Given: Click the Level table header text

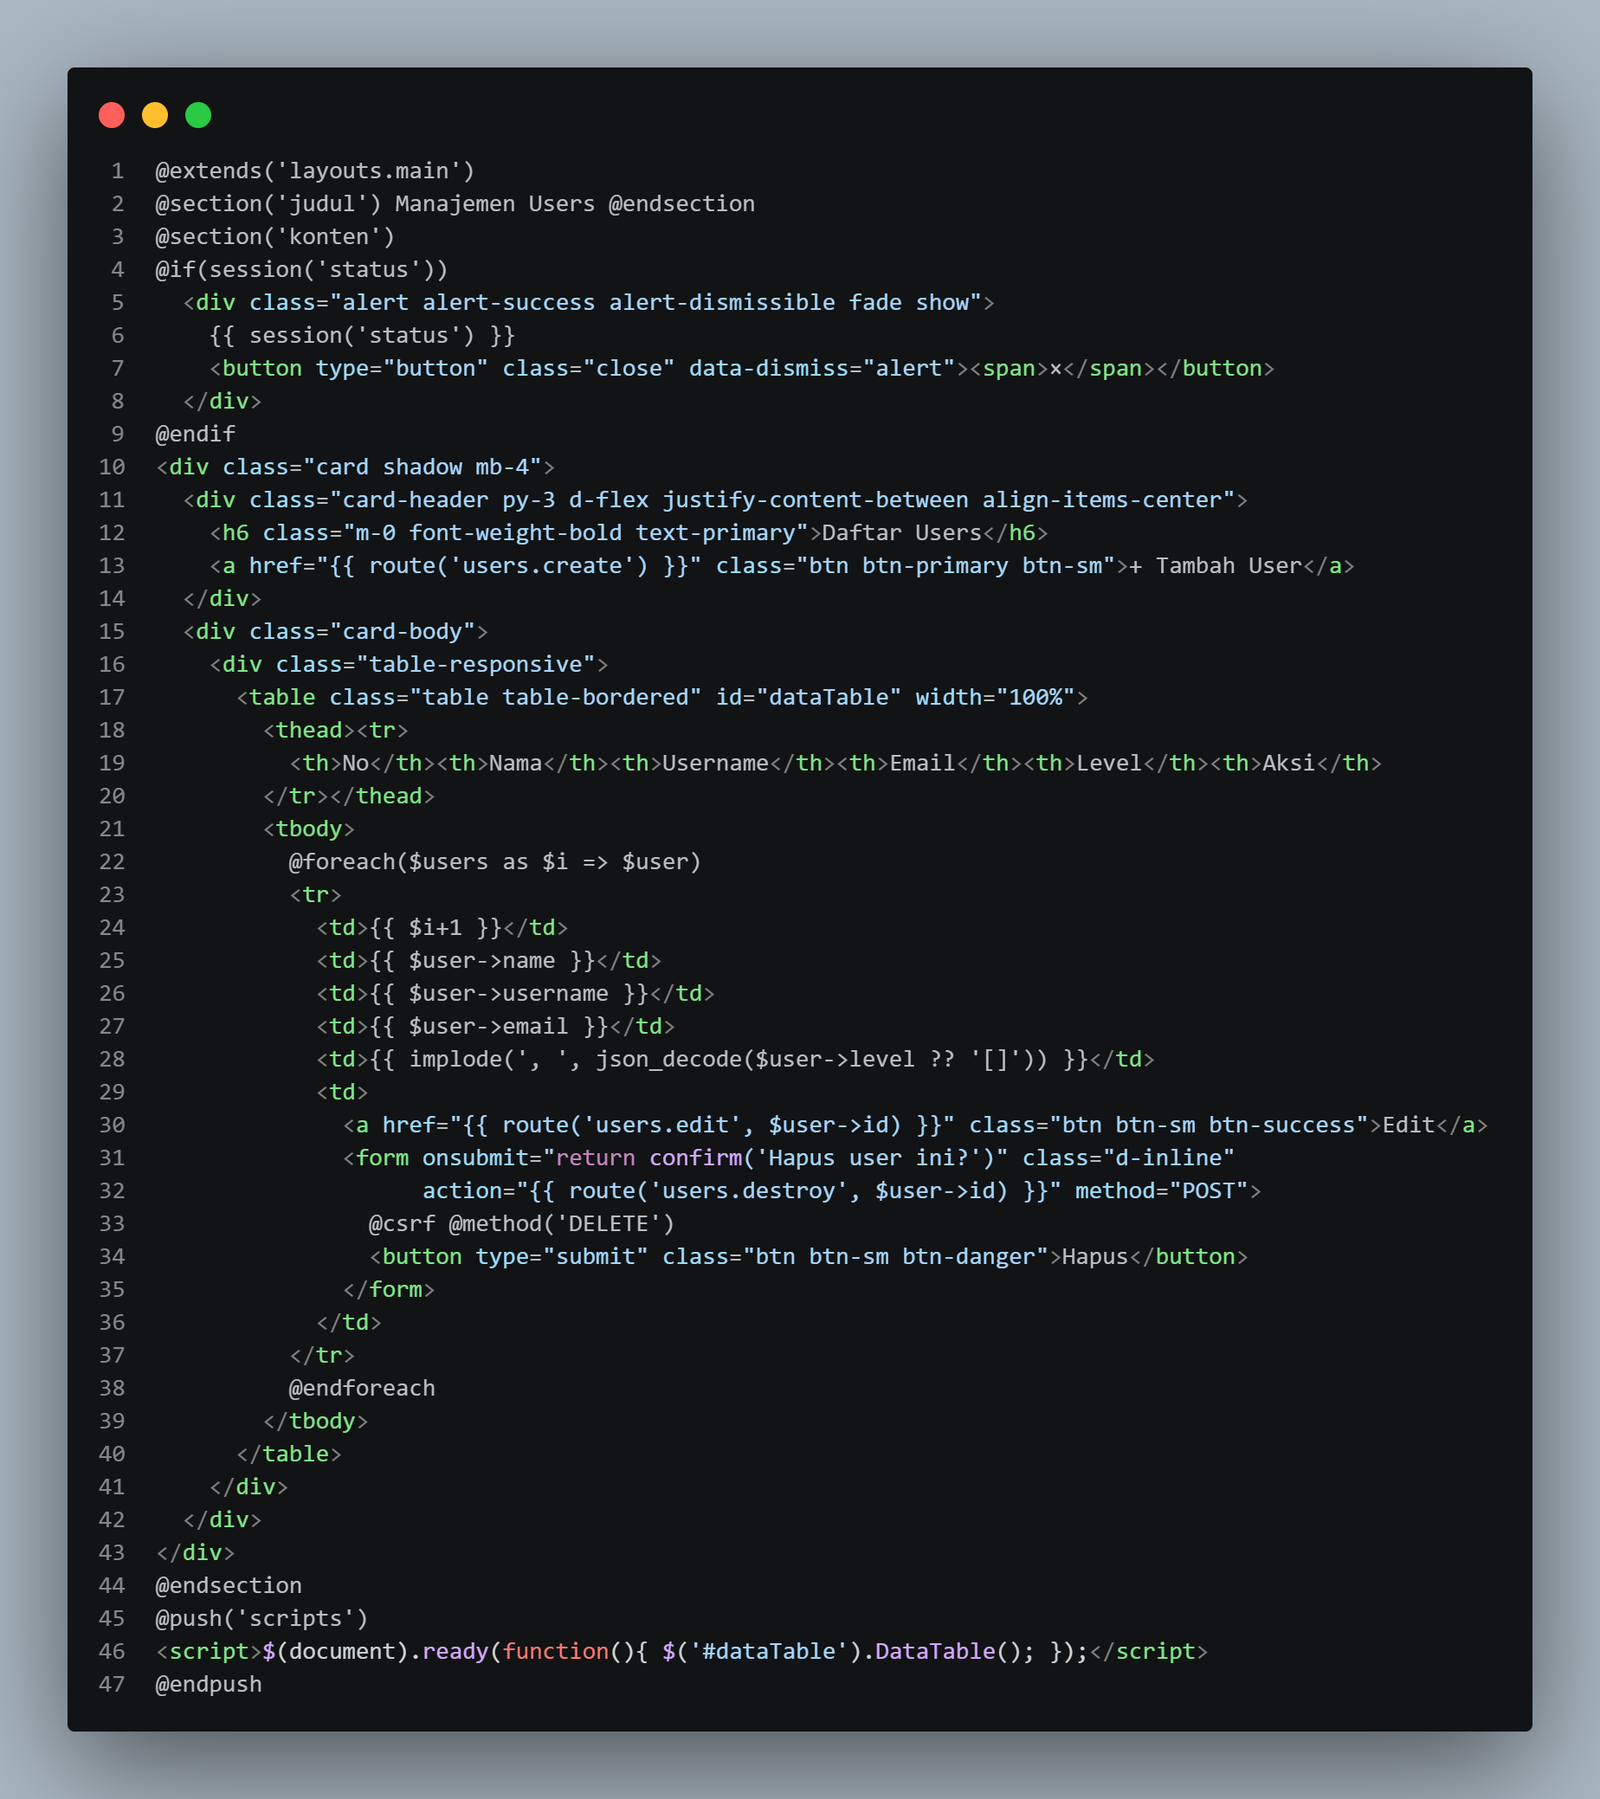Looking at the screenshot, I should 1109,763.
